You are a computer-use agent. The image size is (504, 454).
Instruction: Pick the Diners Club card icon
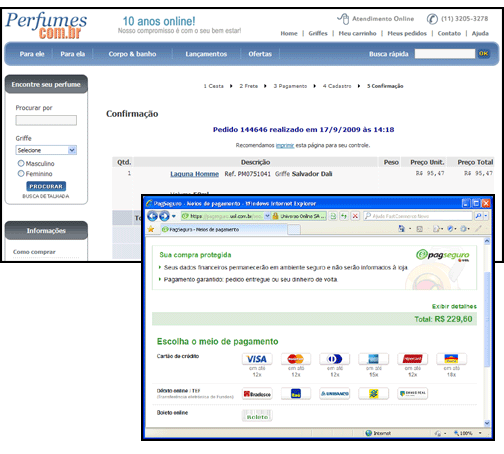point(335,359)
